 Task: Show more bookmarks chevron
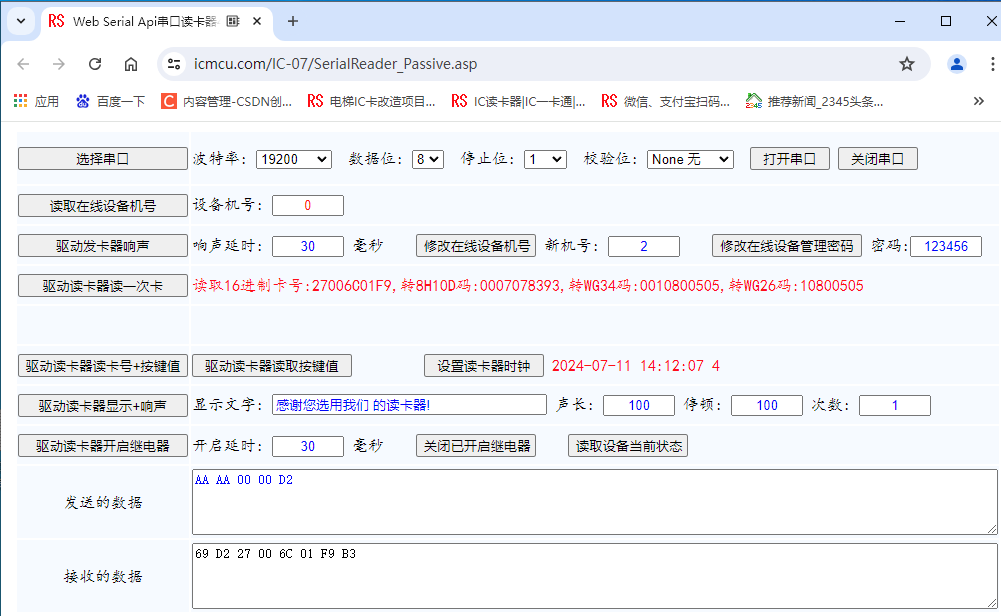pos(978,101)
